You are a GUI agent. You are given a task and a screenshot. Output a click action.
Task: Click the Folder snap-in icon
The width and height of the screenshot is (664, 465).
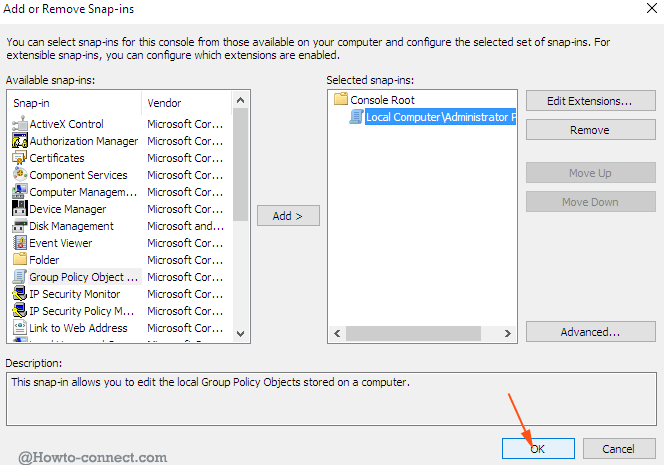19,259
